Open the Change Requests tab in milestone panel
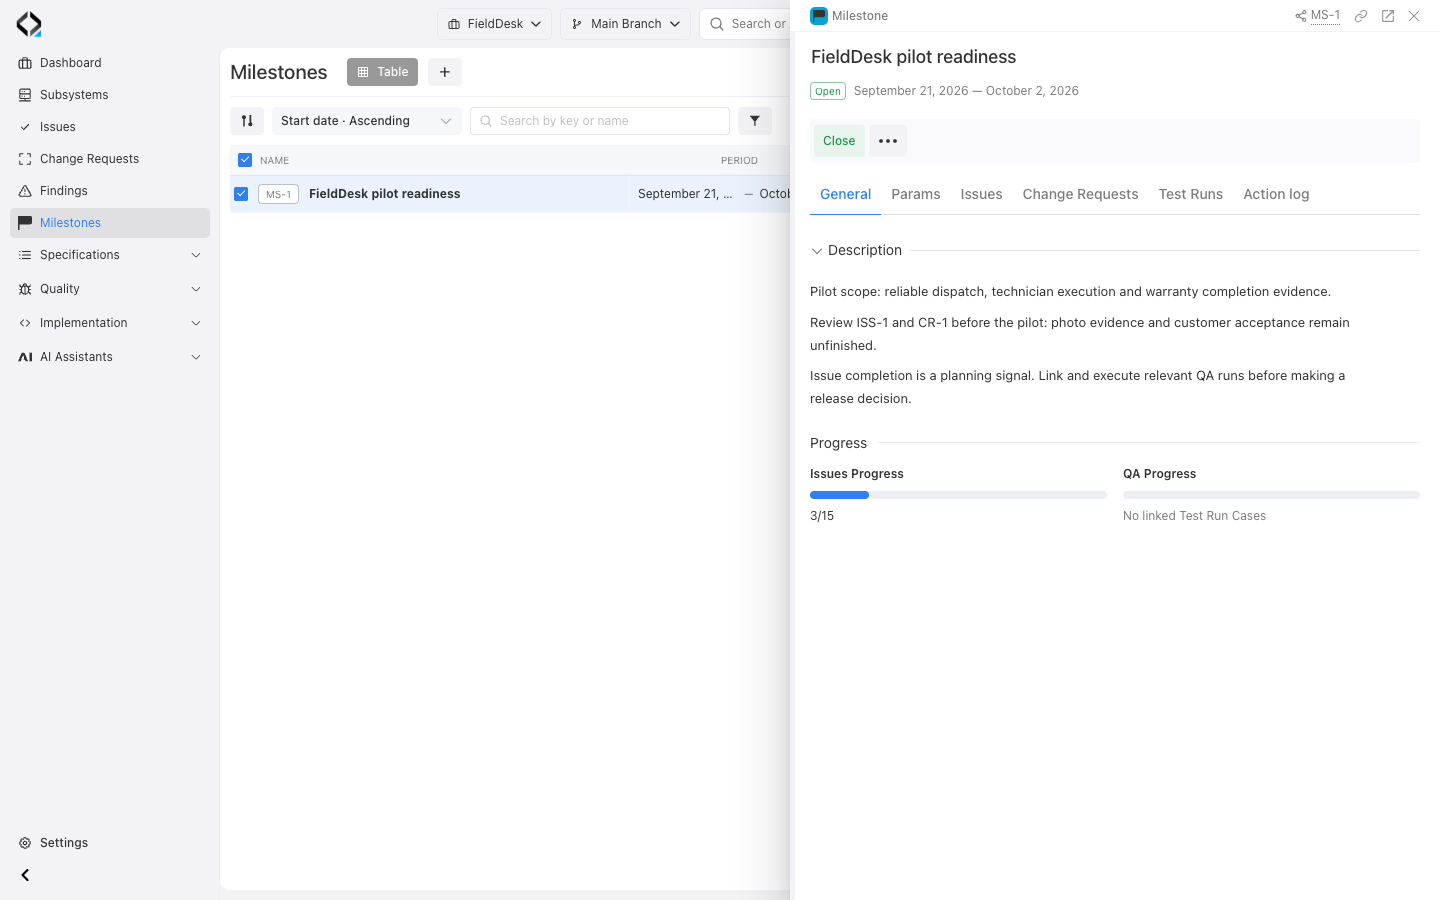Viewport: 1440px width, 900px height. click(1080, 194)
